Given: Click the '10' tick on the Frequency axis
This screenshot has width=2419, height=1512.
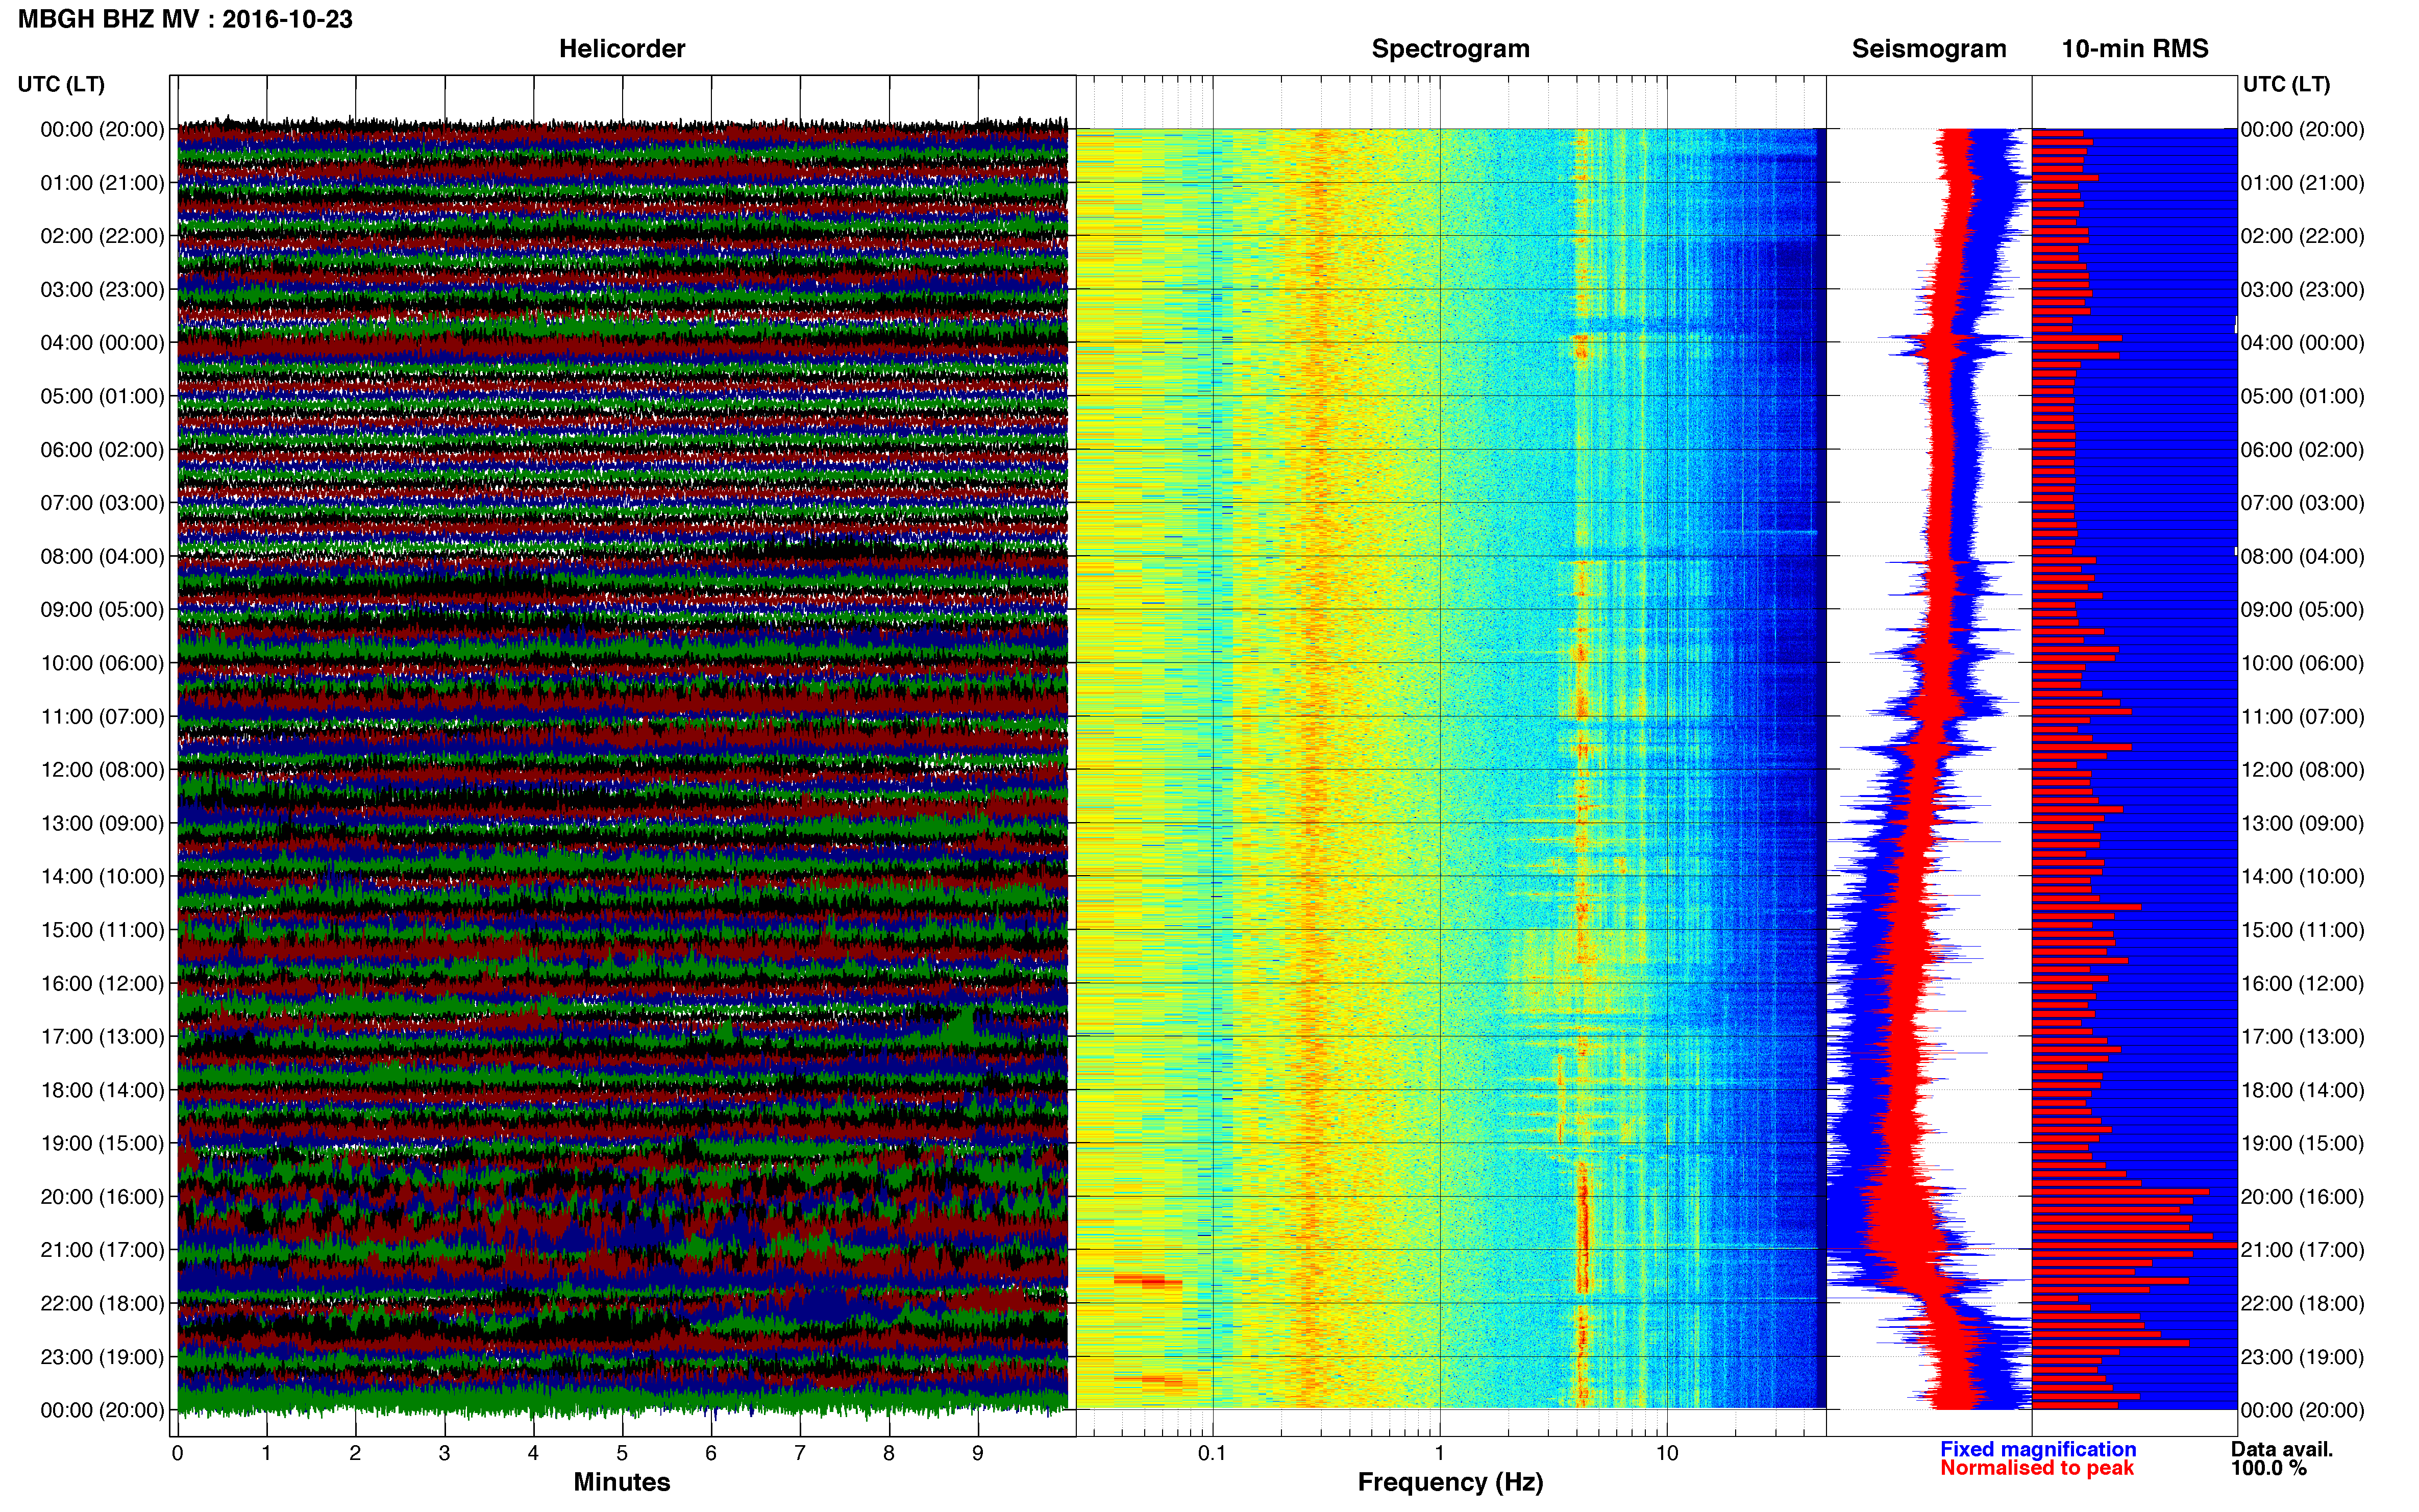Looking at the screenshot, I should coord(1666,1454).
